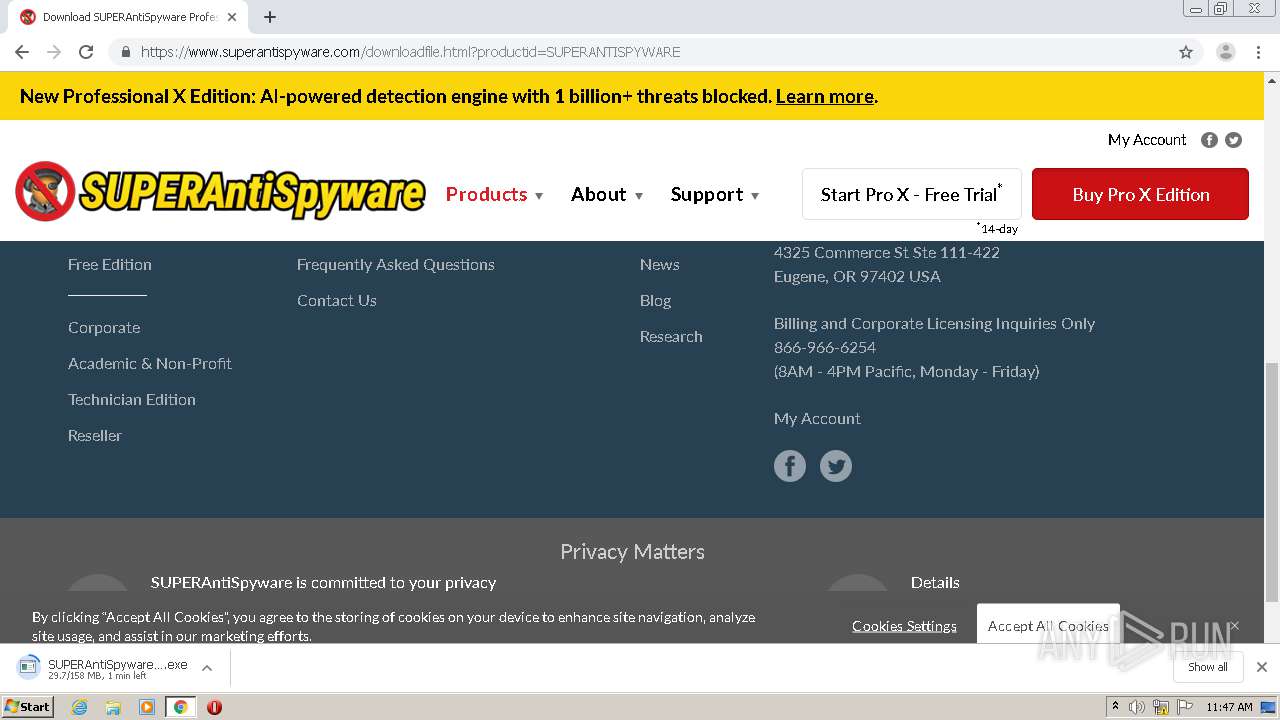Open Technician Edition link
Image resolution: width=1280 pixels, height=720 pixels.
pyautogui.click(x=132, y=400)
